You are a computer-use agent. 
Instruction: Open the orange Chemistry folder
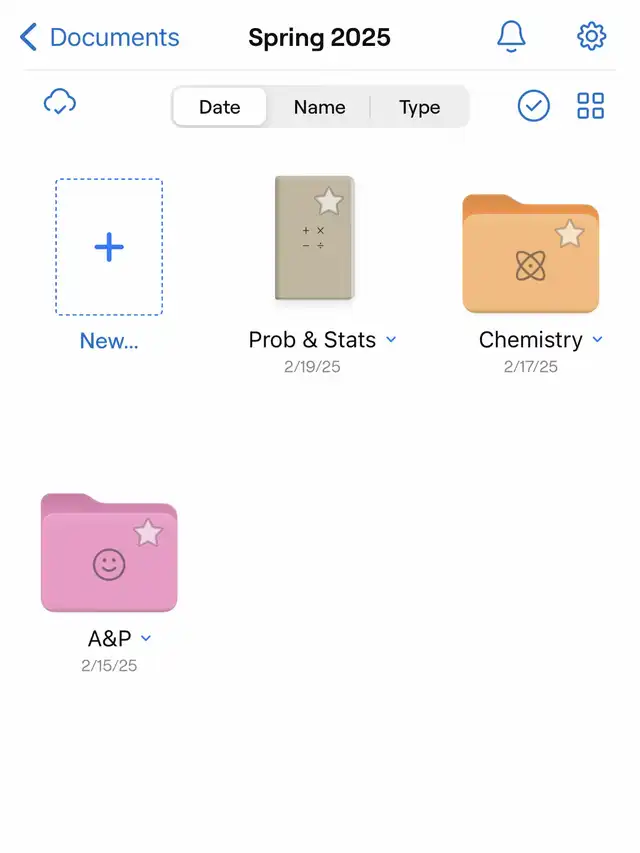(531, 254)
